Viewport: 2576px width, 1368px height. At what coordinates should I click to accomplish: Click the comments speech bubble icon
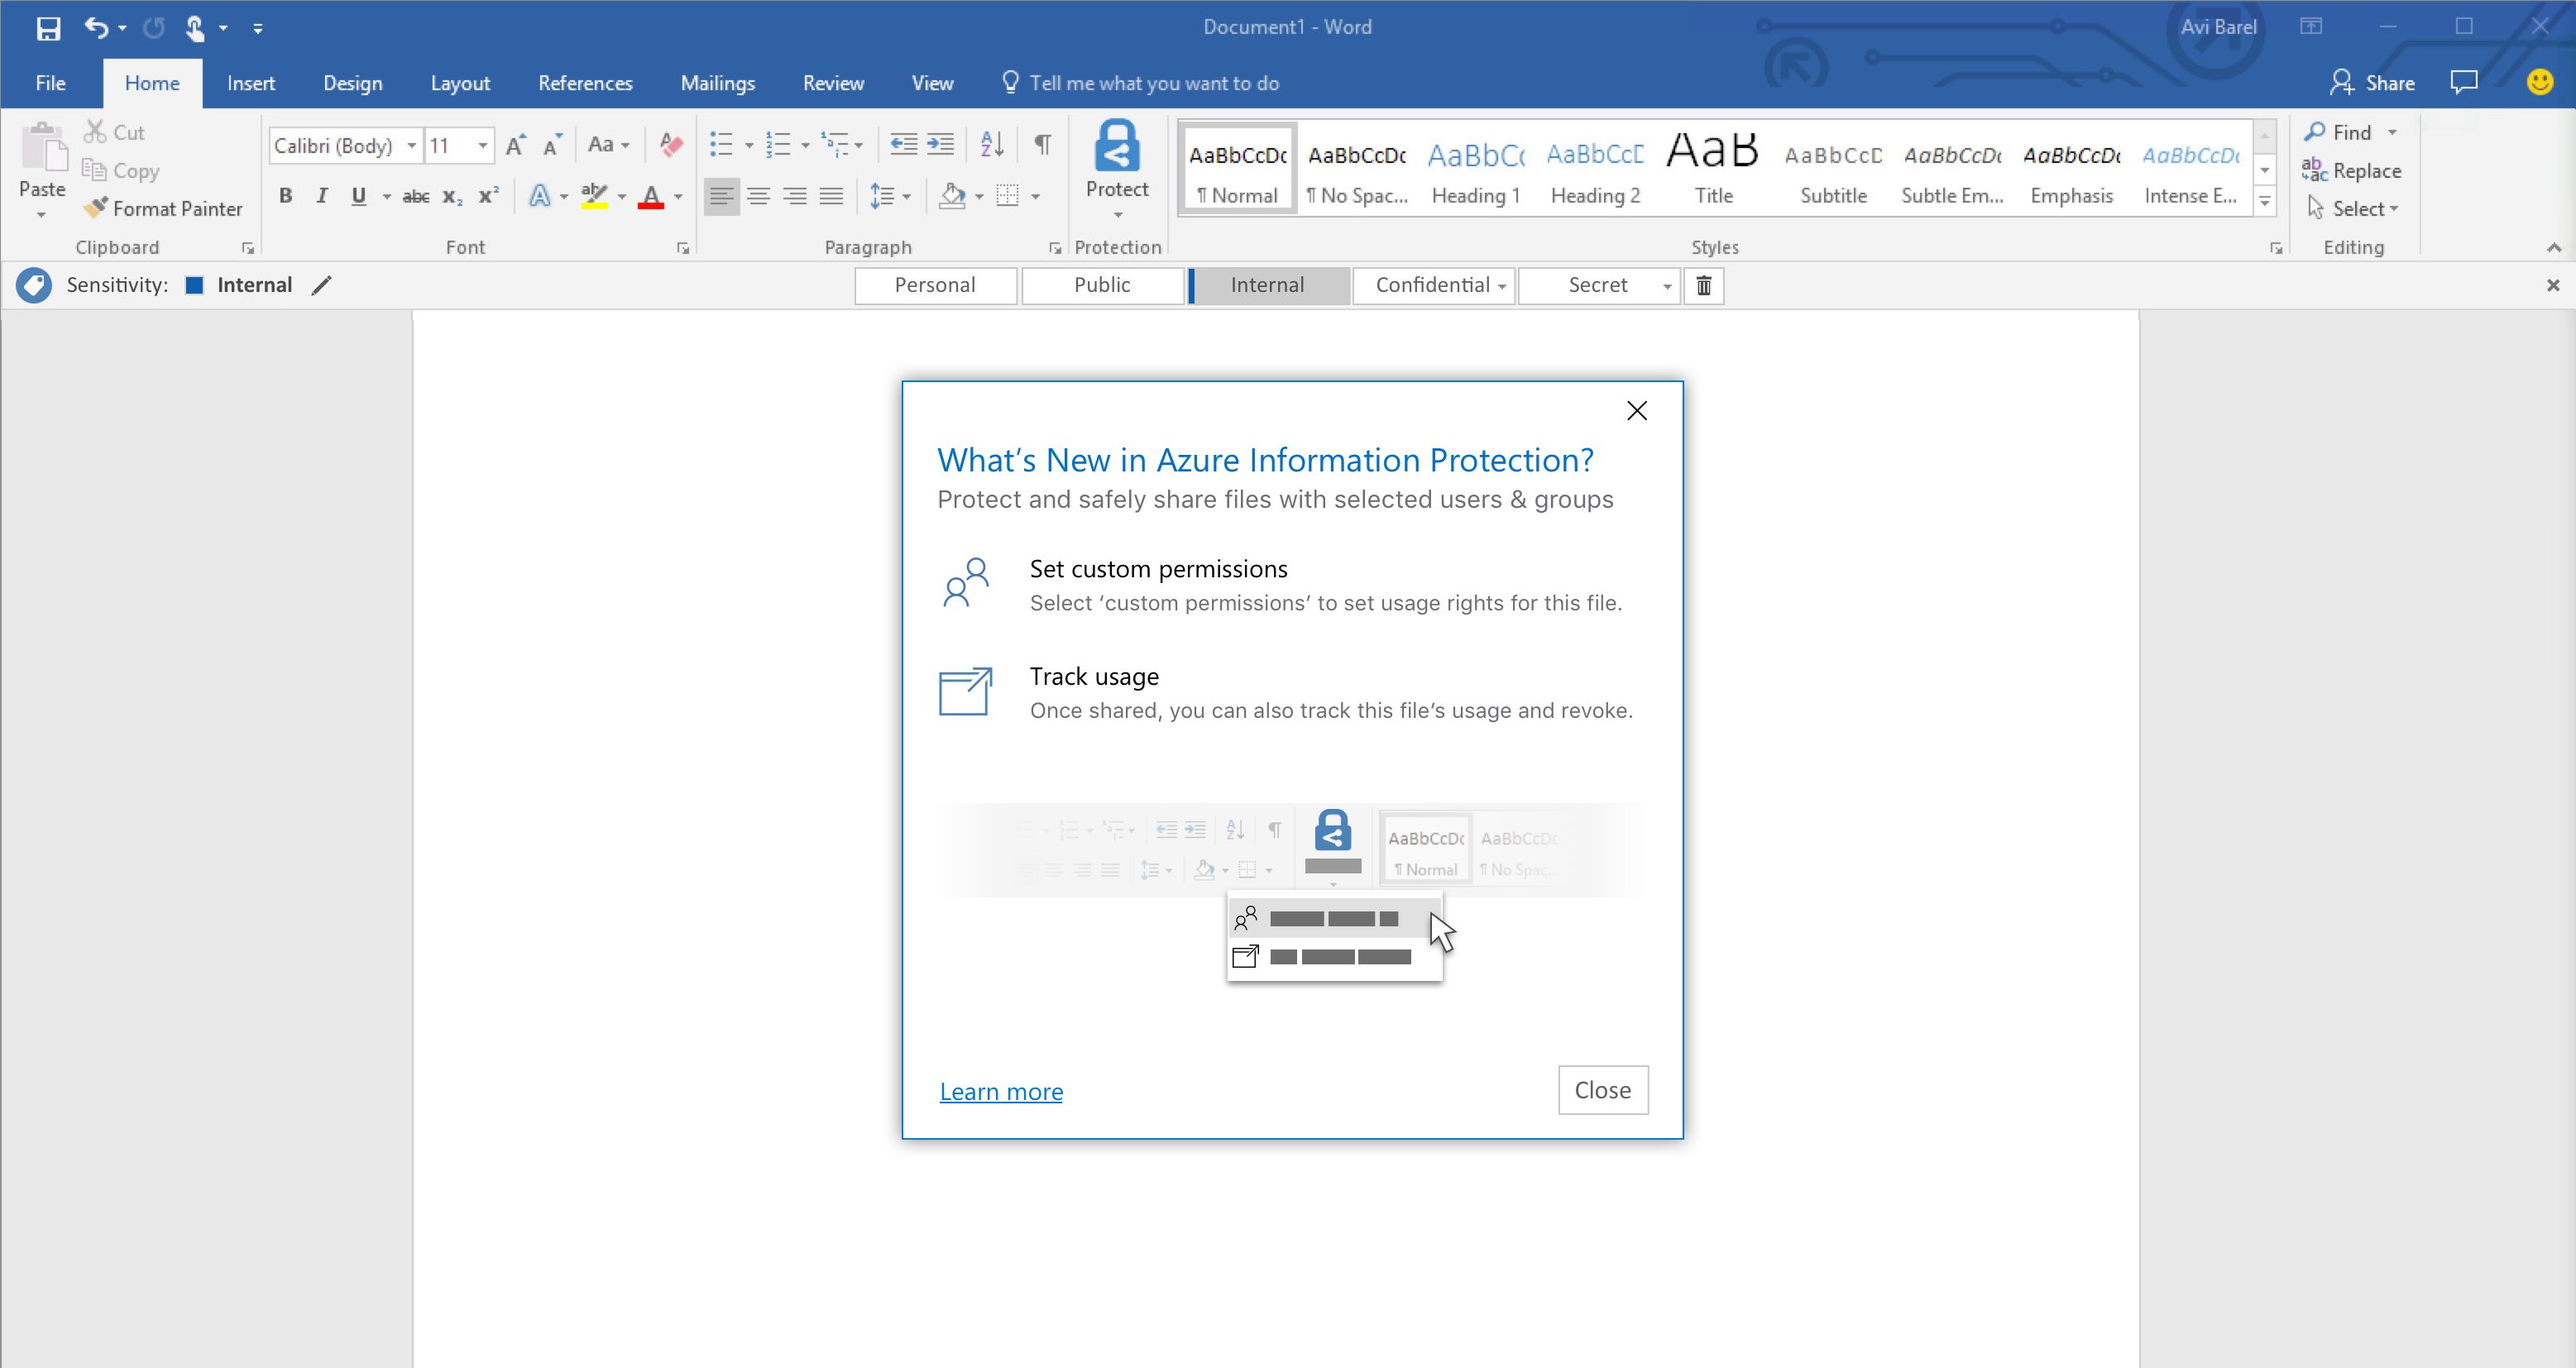tap(2463, 82)
